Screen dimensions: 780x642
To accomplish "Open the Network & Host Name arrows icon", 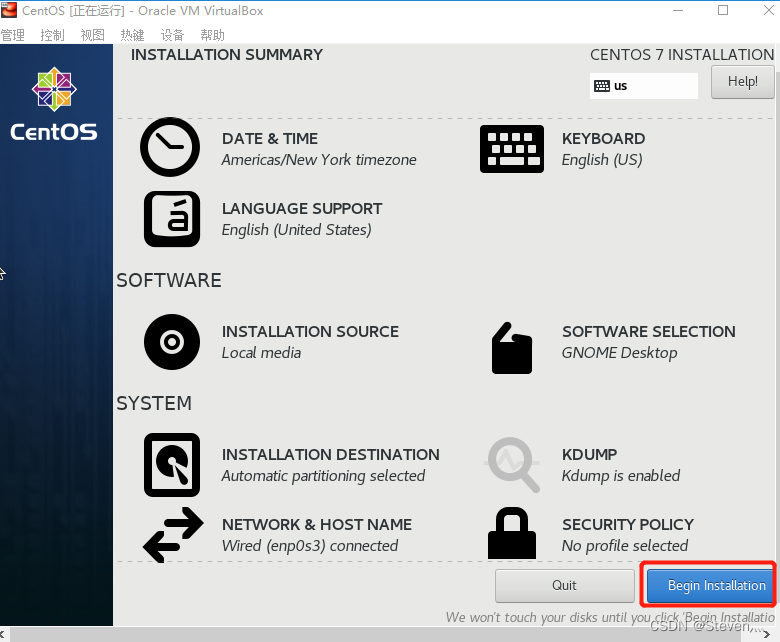I will (x=173, y=535).
